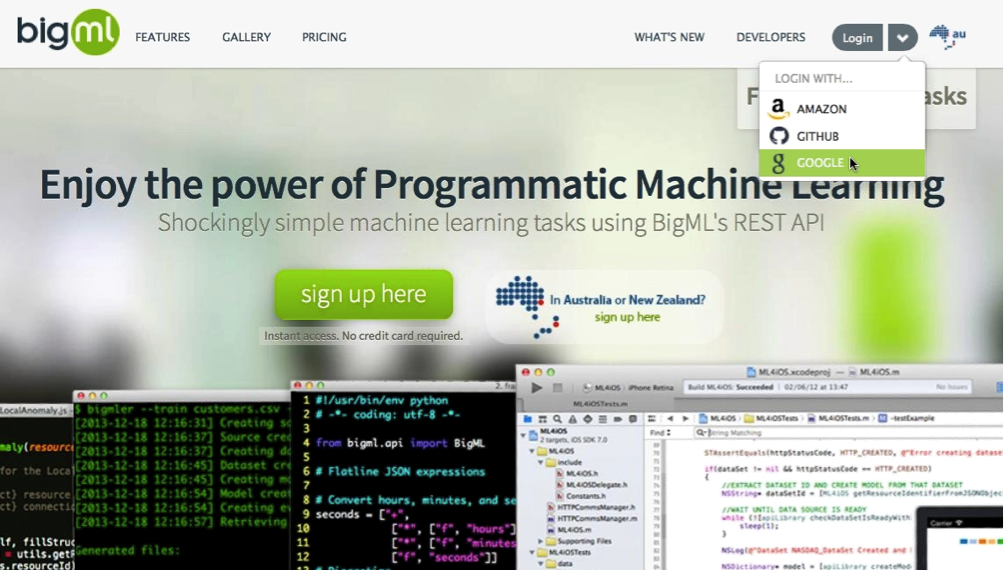Open the Developers page
Image resolution: width=1004 pixels, height=570 pixels.
[770, 37]
